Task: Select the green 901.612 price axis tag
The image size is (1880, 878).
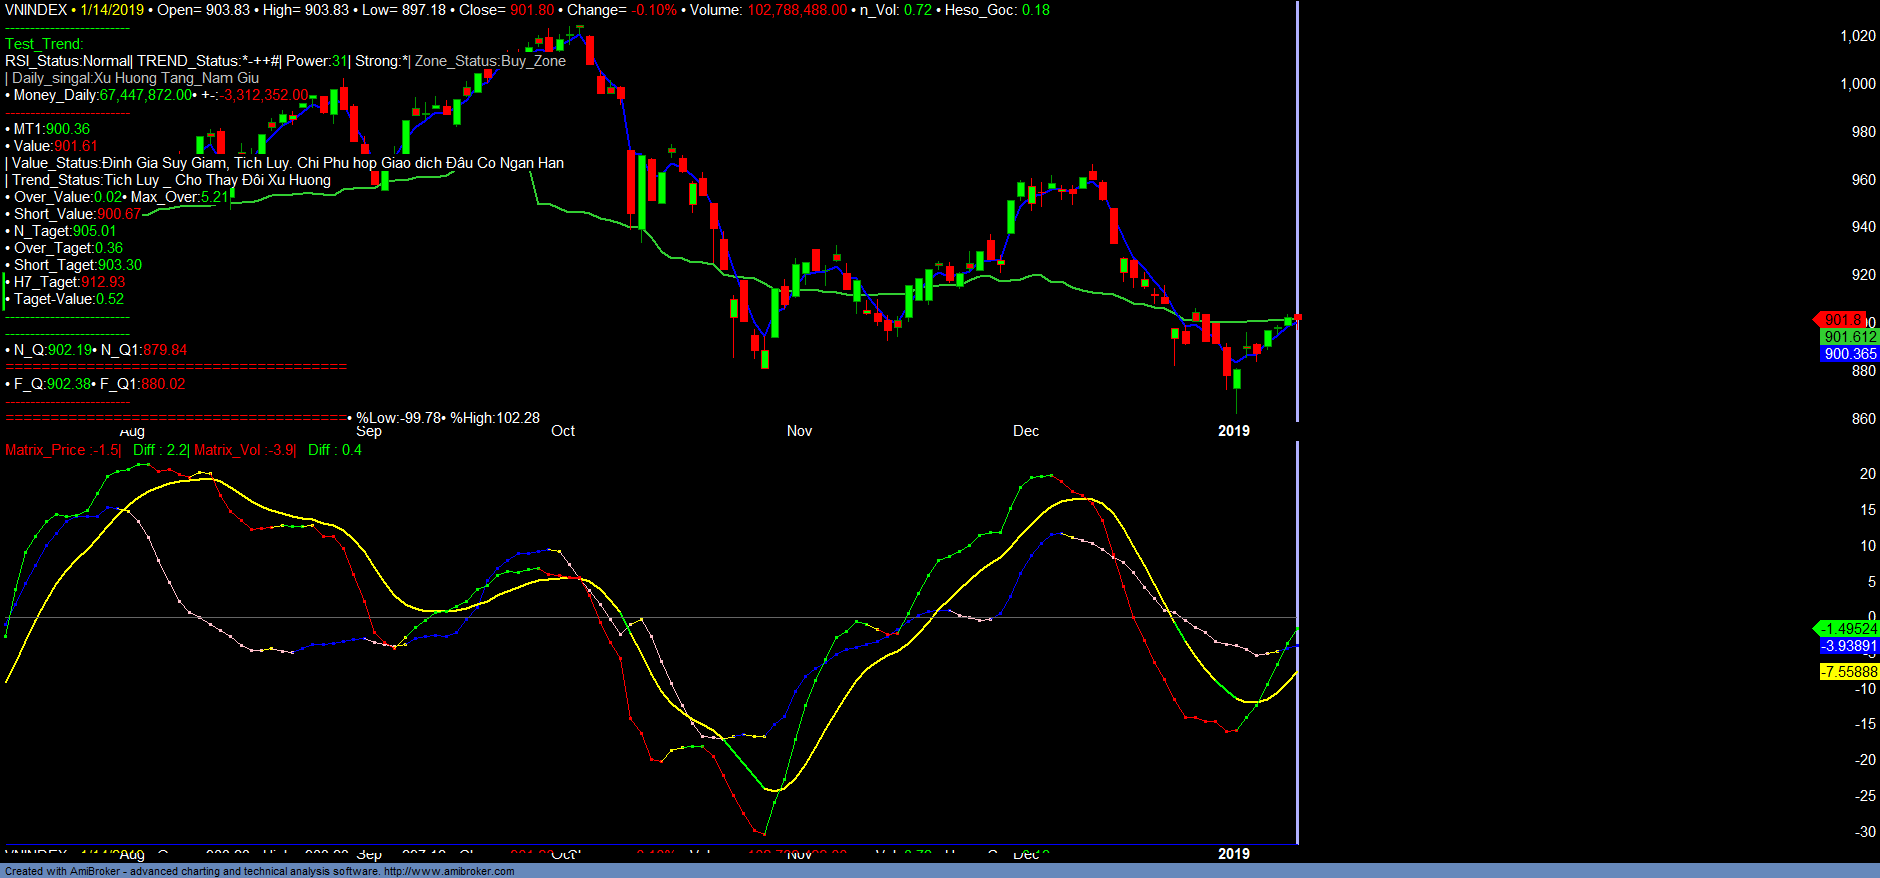Action: [x=1849, y=337]
